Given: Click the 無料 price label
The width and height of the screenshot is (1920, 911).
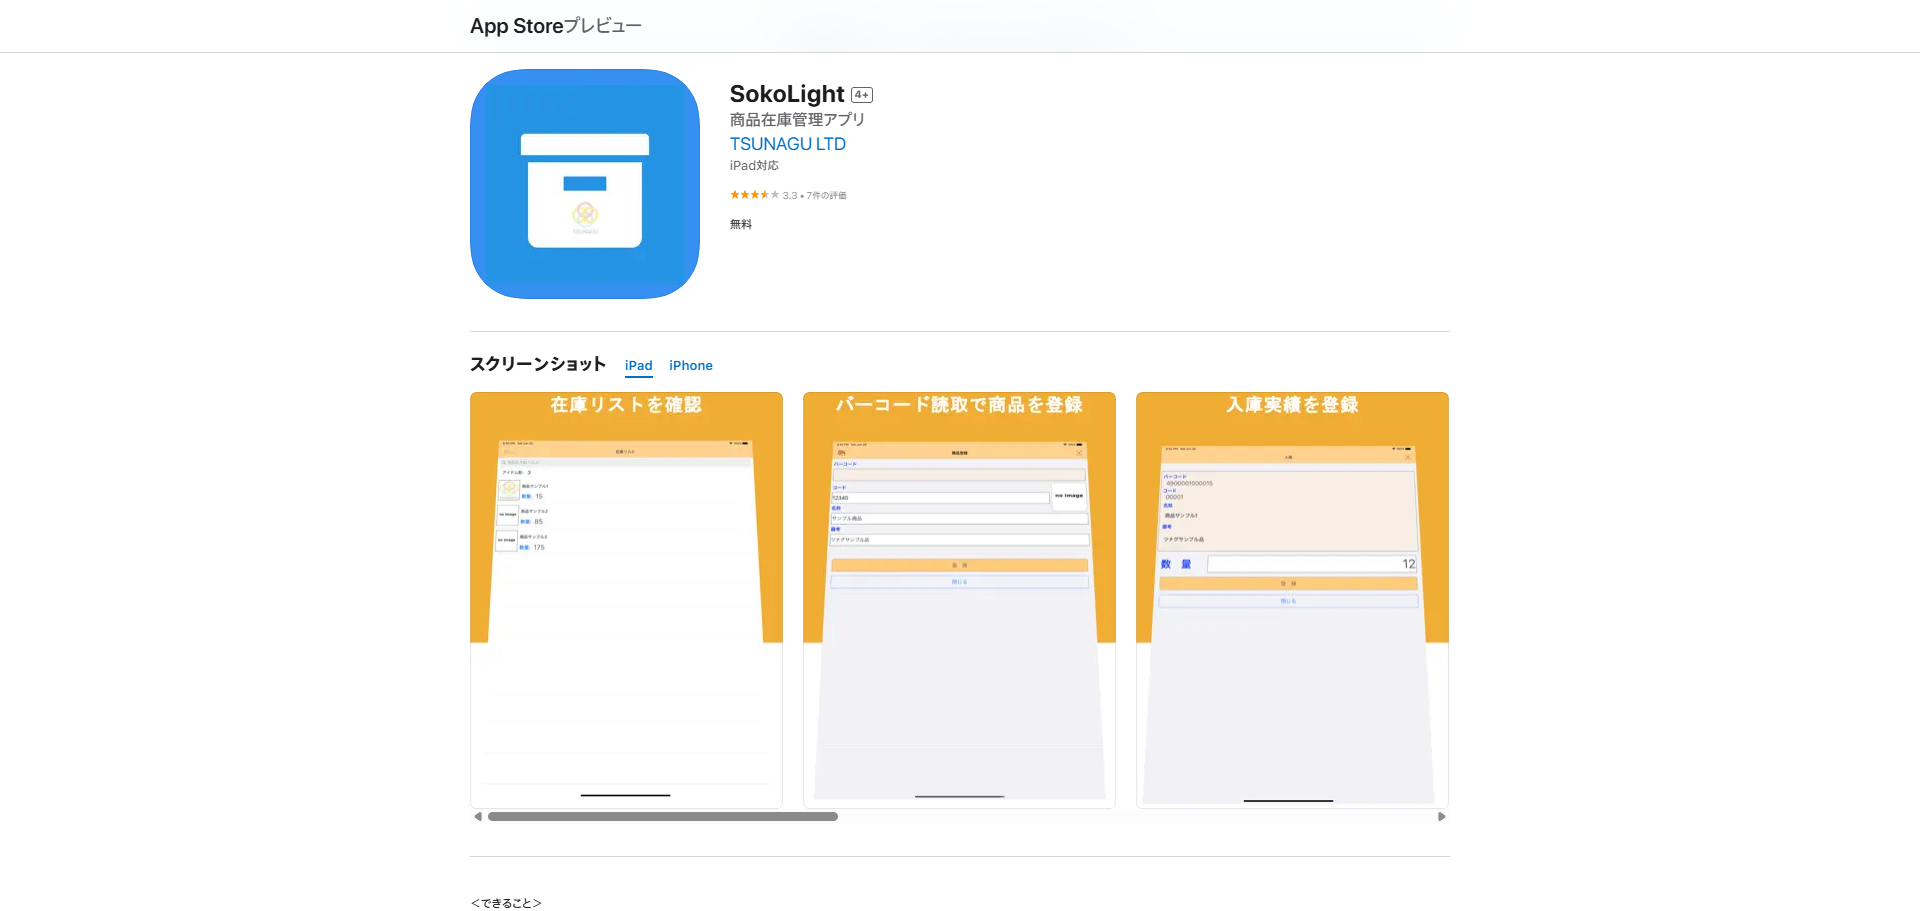Looking at the screenshot, I should tap(741, 224).
